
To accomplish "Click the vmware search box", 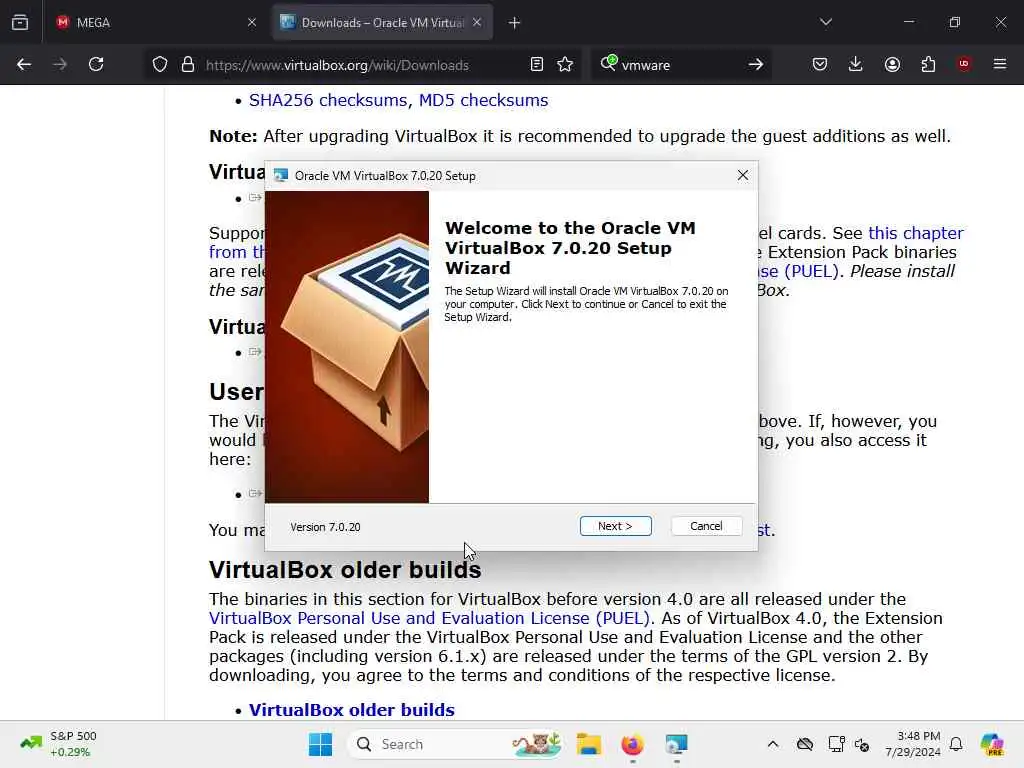I will (679, 65).
